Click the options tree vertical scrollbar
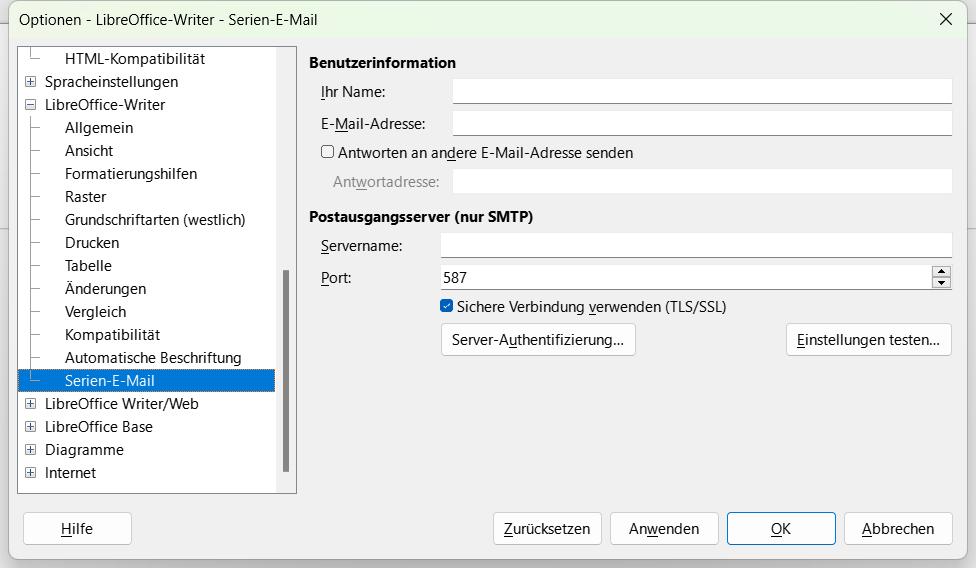The image size is (976, 568). point(286,371)
